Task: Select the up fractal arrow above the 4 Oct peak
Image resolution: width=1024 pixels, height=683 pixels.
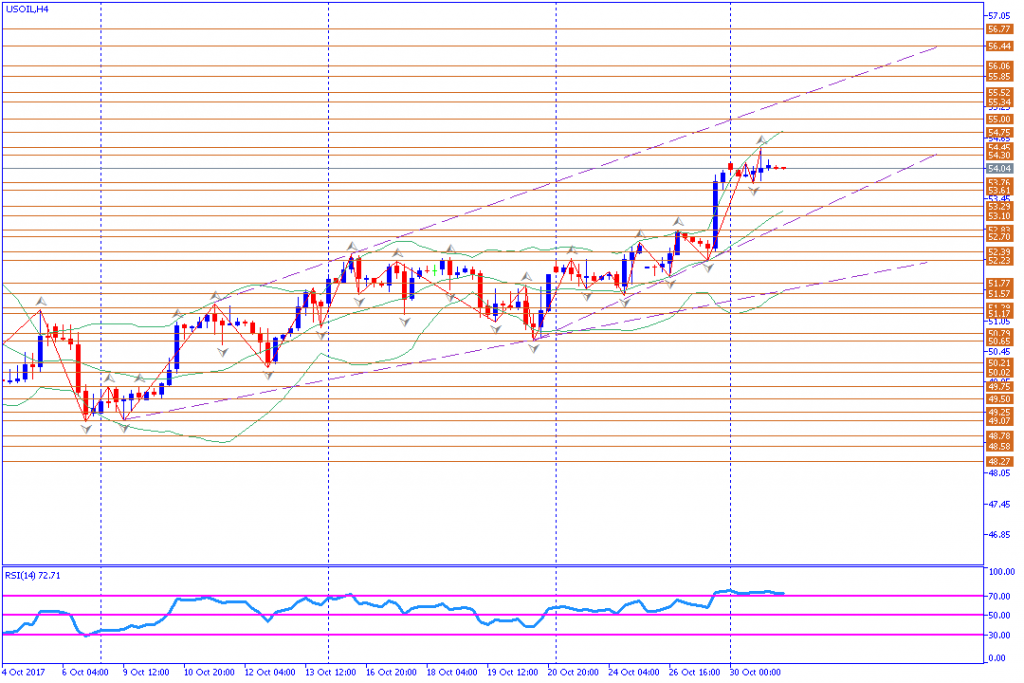Action: point(41,301)
